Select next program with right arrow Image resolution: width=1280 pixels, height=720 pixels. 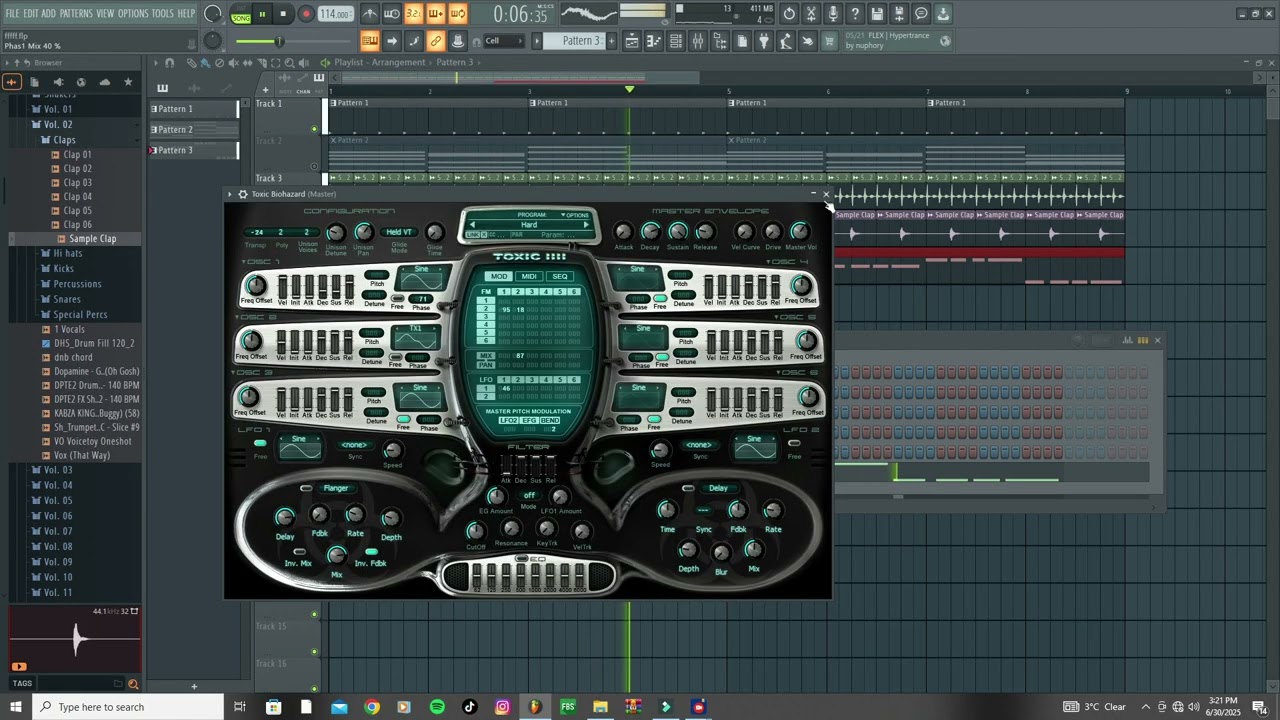pyautogui.click(x=586, y=225)
